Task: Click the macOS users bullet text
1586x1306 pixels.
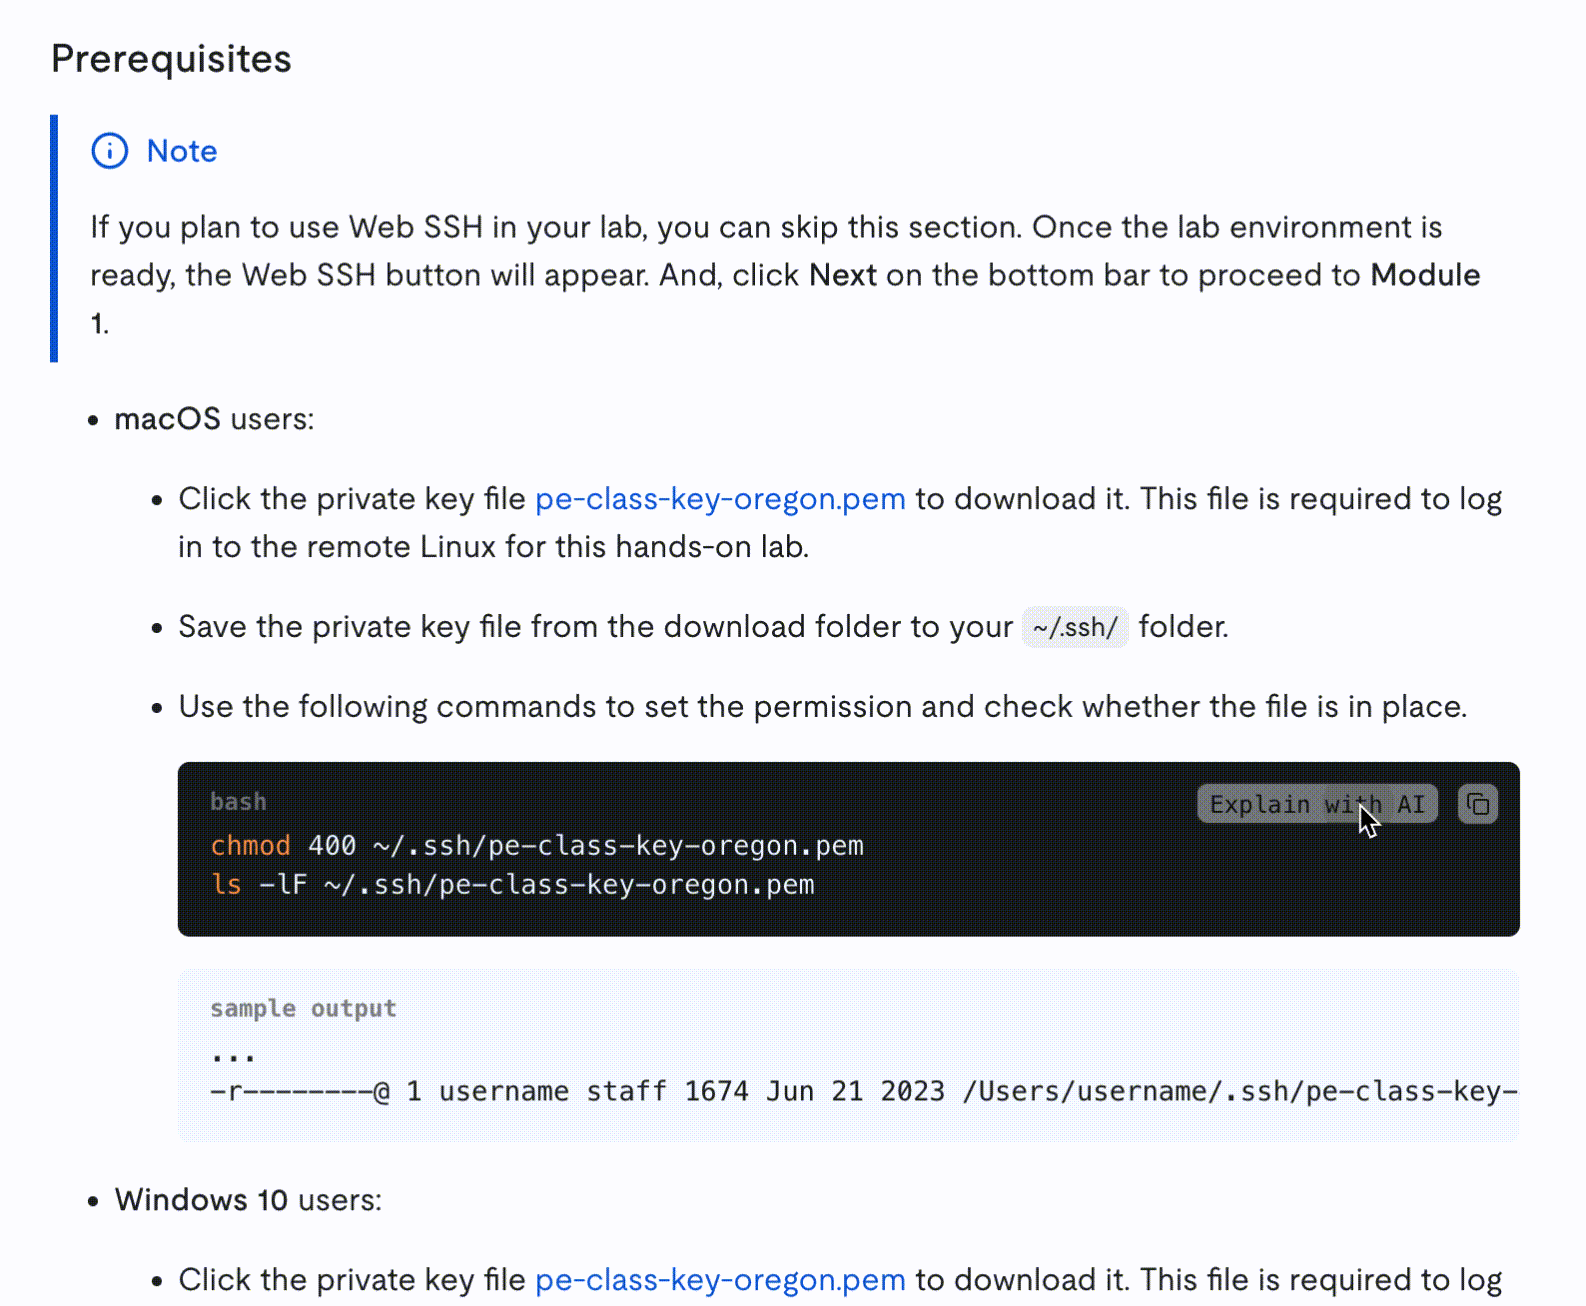Action: (x=214, y=419)
